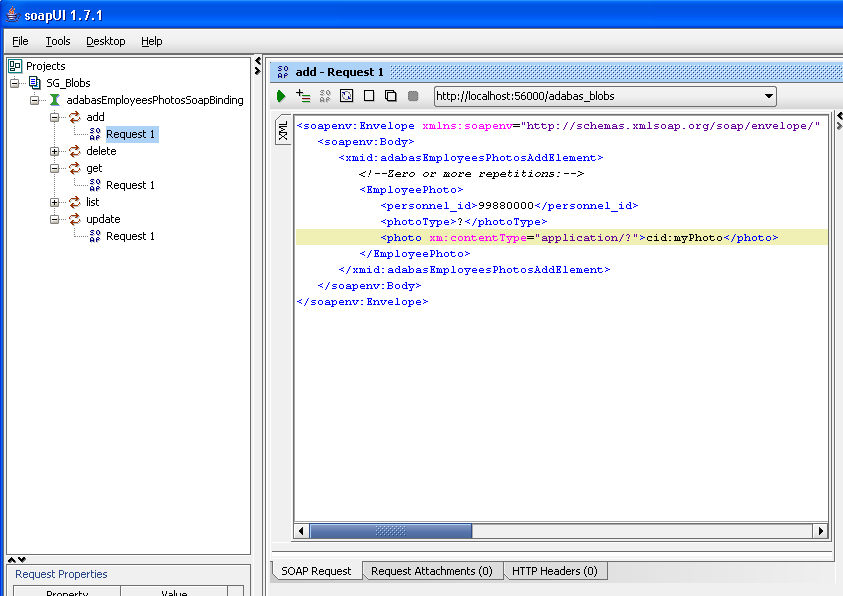Click the Value column header
The width and height of the screenshot is (843, 596).
tap(174, 592)
